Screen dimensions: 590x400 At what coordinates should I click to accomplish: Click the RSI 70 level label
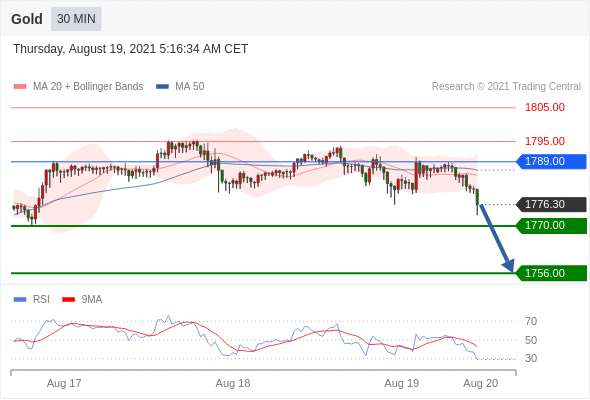[531, 321]
